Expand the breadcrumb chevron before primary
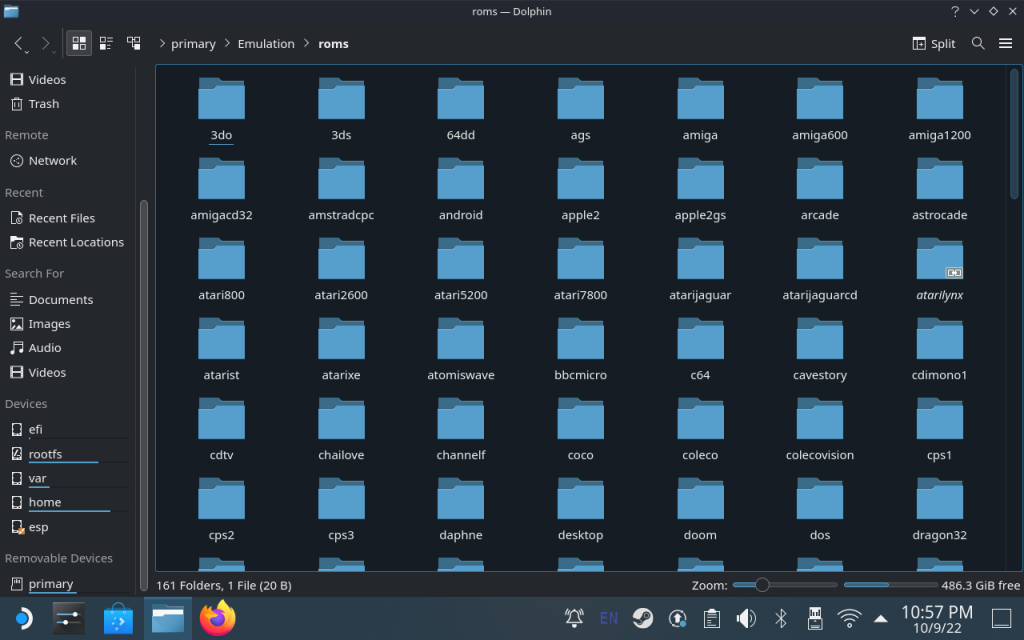The image size is (1024, 640). [162, 44]
